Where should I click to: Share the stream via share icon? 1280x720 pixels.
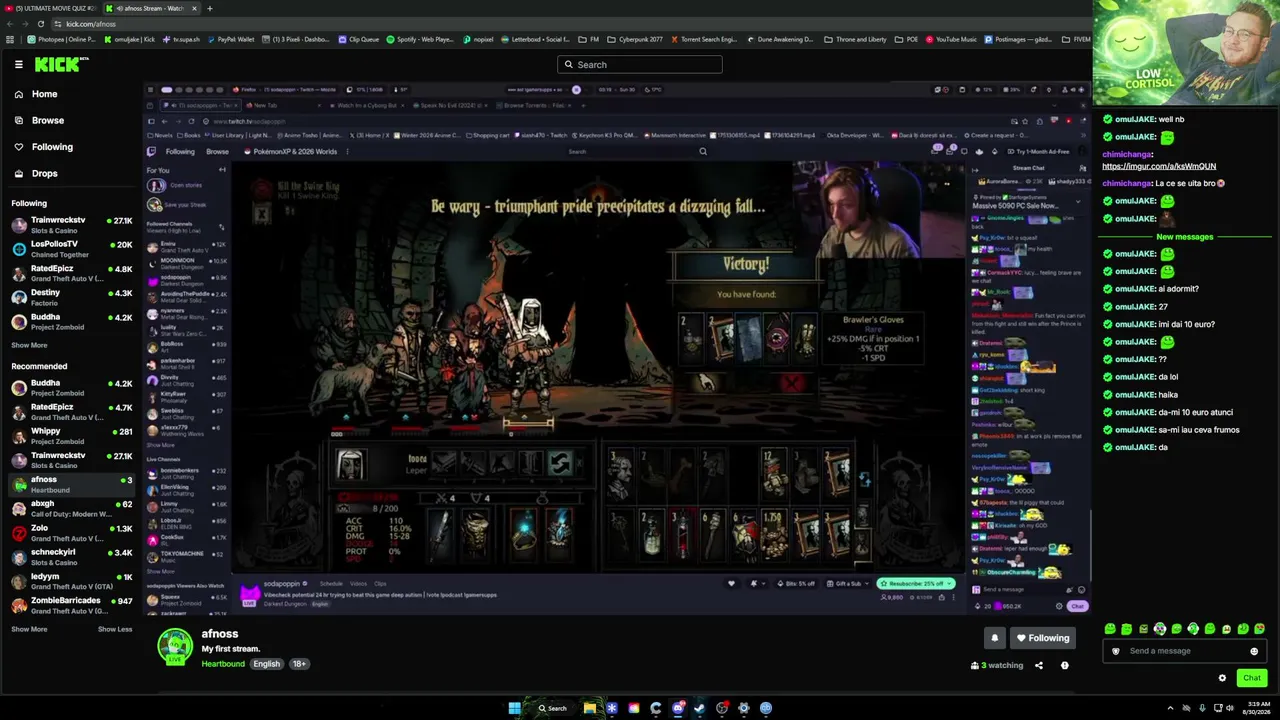1038,665
